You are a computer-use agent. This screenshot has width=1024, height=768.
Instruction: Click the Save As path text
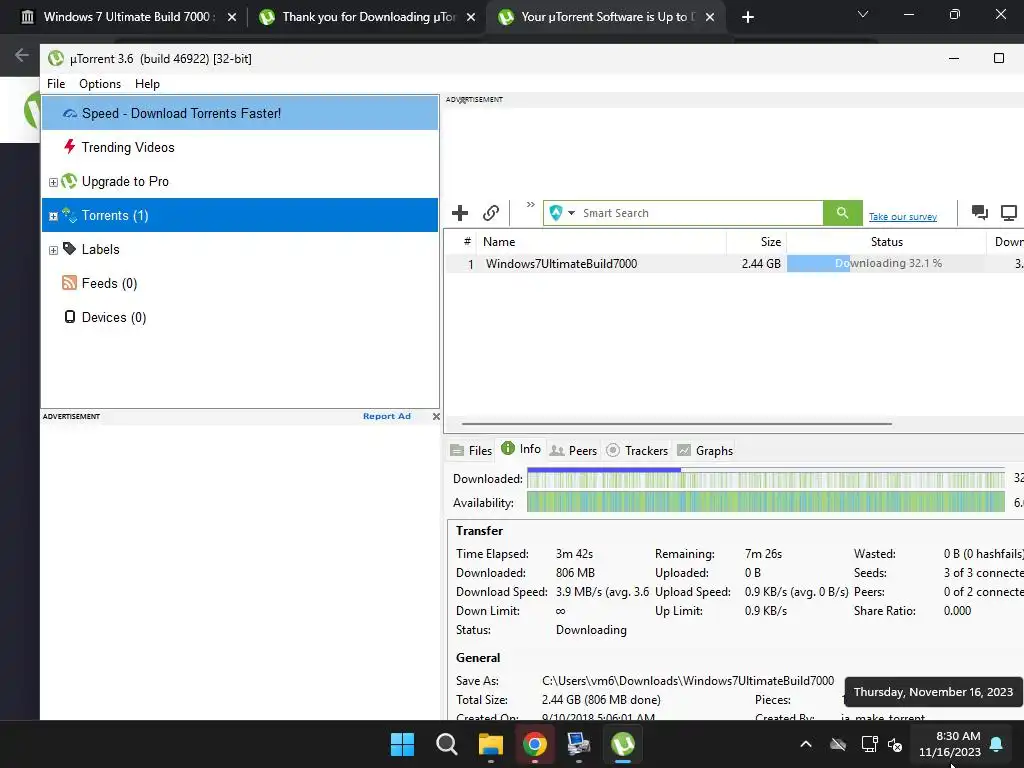tap(688, 680)
